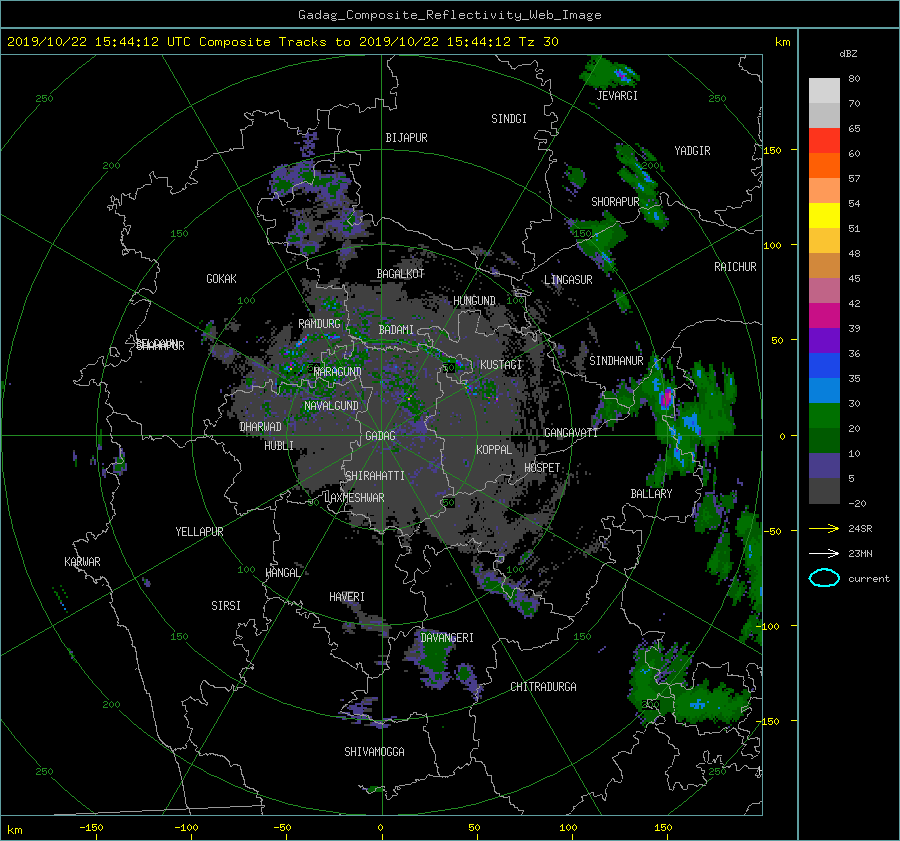Select the bright green 20-30 dBZ swatch
Image resolution: width=900 pixels, height=841 pixels.
click(824, 416)
